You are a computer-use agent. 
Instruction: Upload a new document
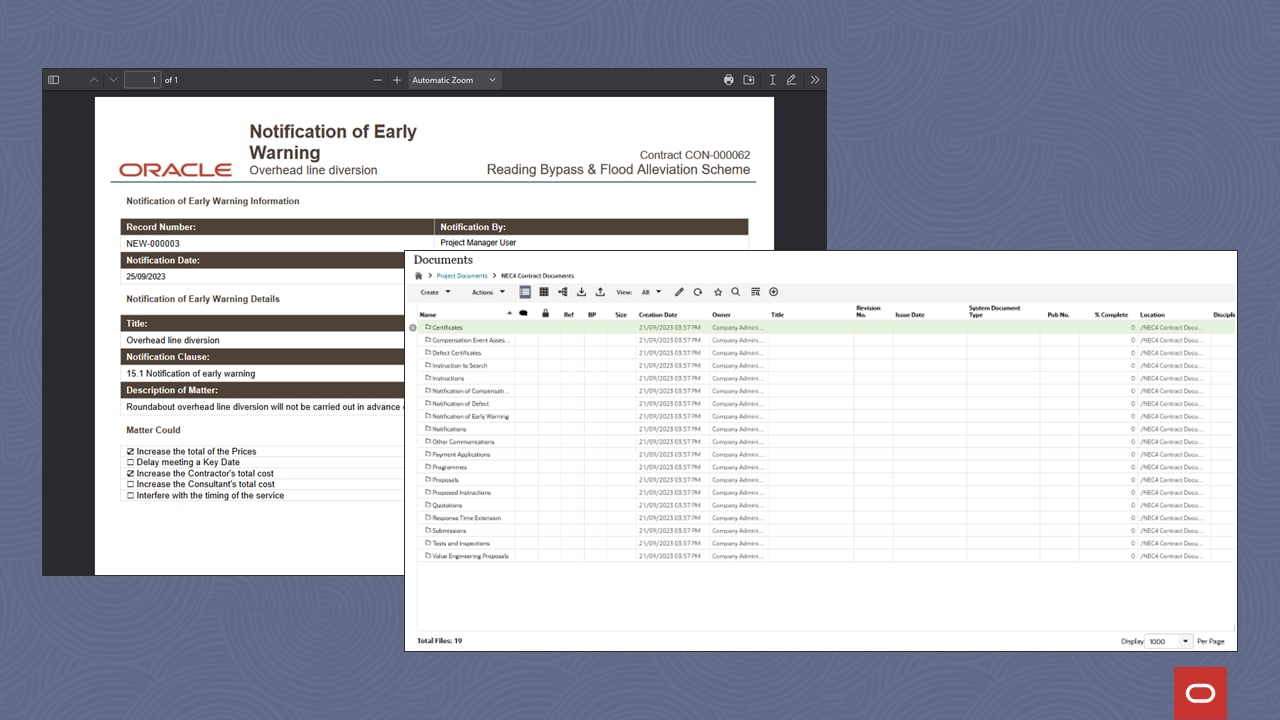(x=600, y=291)
